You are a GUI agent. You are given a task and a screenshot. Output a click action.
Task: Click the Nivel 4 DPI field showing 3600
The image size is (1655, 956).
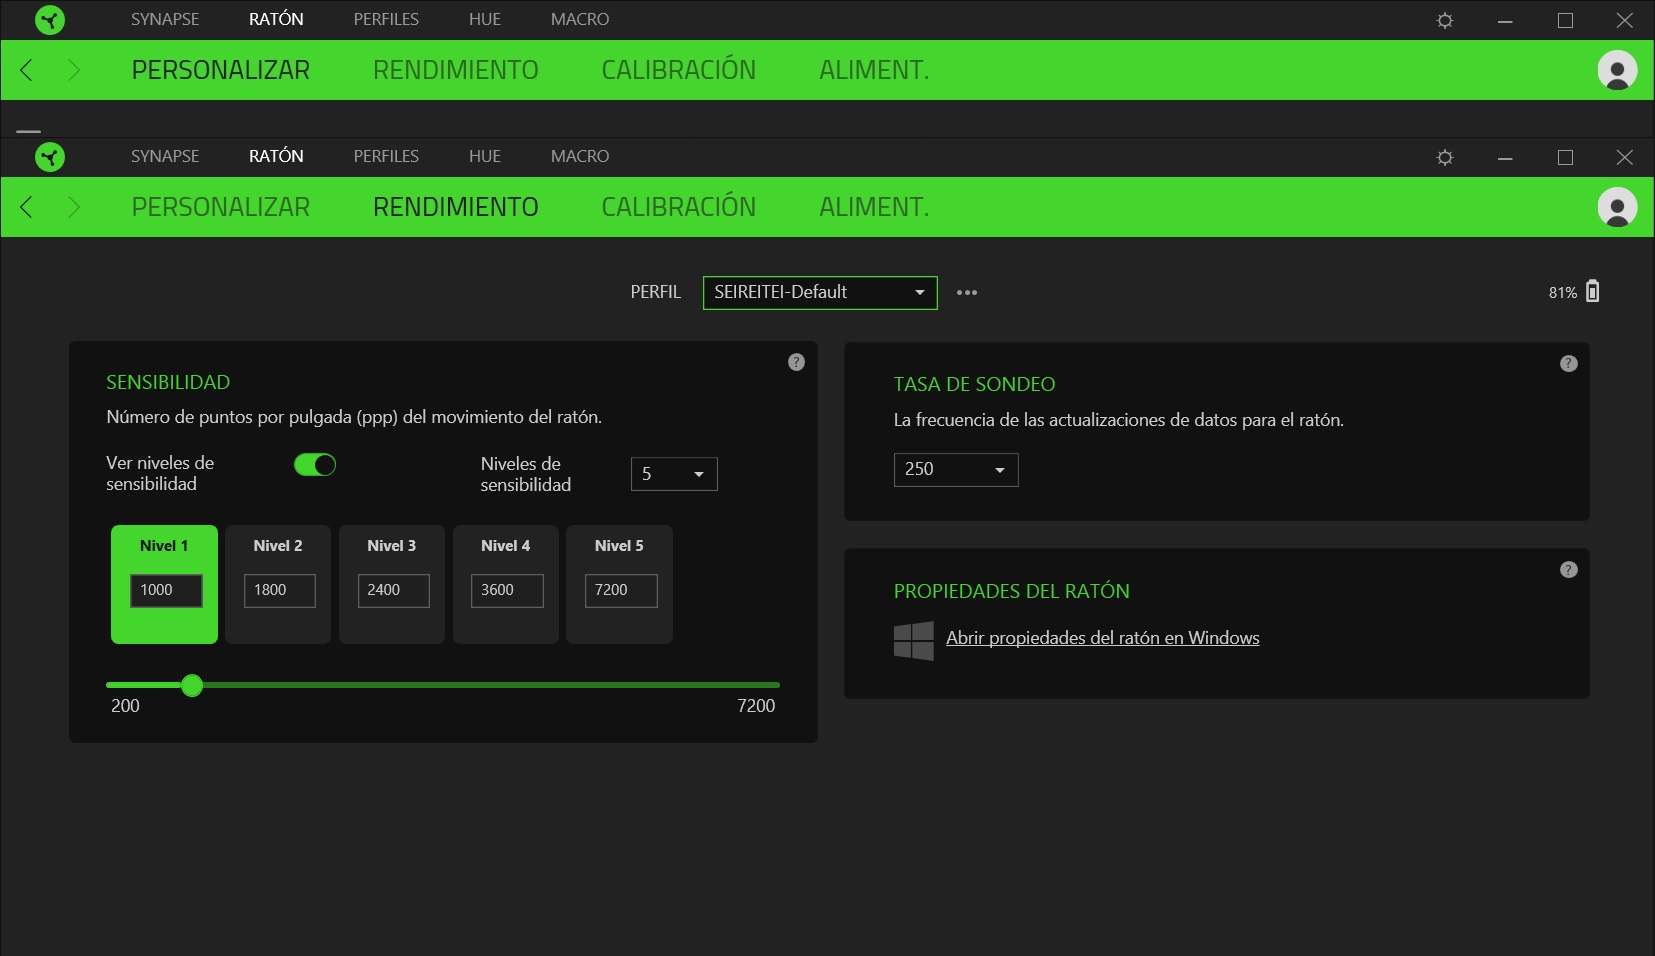click(x=507, y=590)
